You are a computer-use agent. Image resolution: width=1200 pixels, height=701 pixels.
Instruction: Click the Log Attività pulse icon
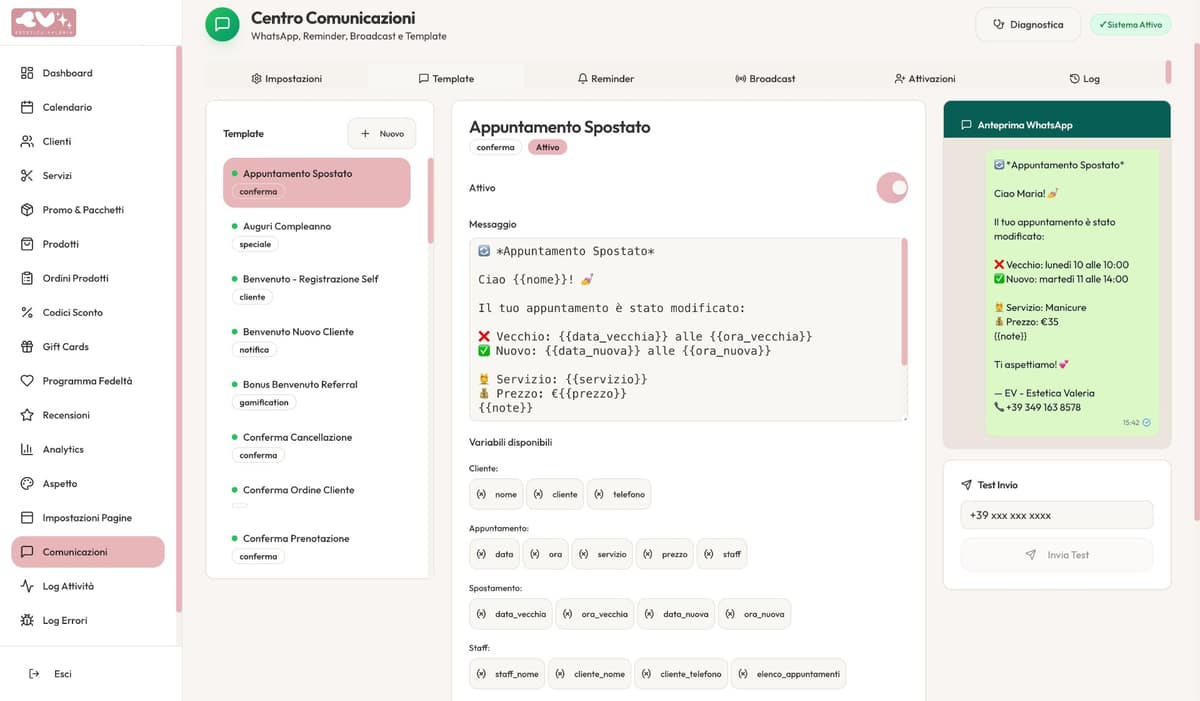click(x=27, y=586)
